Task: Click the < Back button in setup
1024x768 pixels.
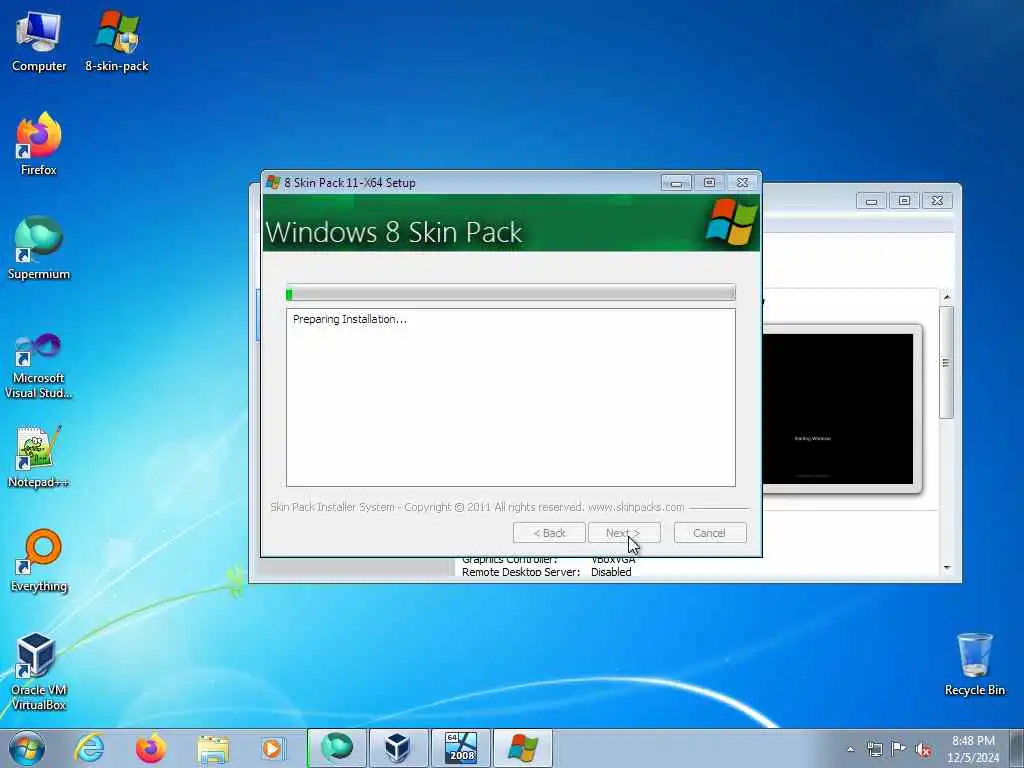Action: (x=549, y=533)
